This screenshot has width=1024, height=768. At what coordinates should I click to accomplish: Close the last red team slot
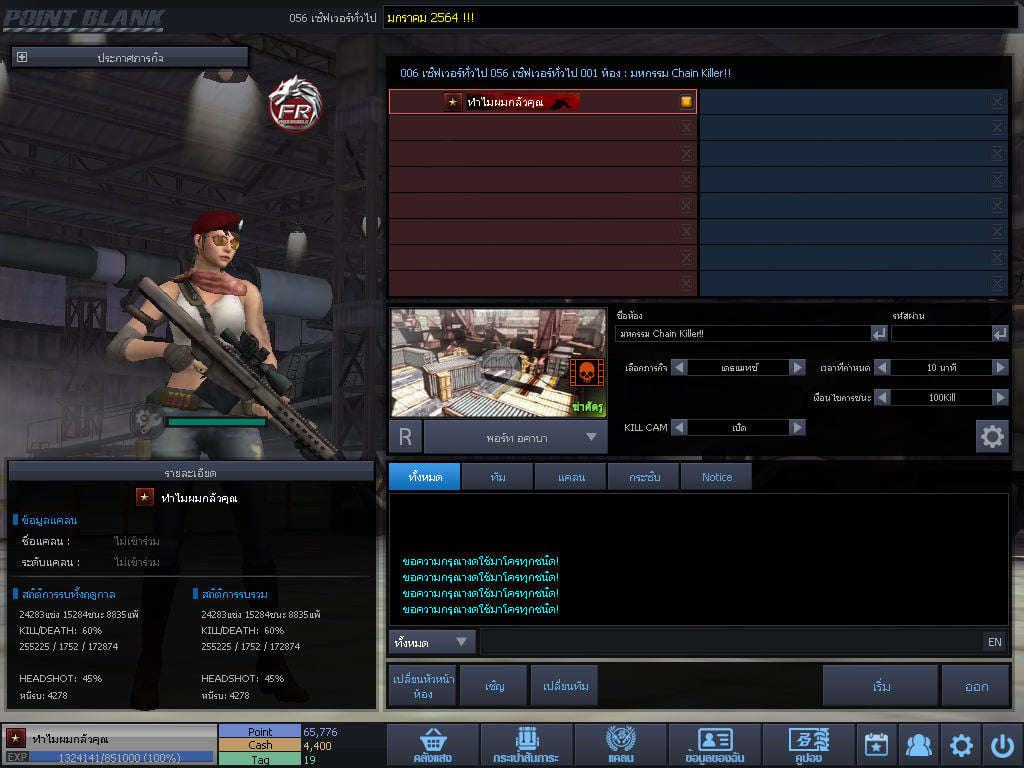click(686, 283)
